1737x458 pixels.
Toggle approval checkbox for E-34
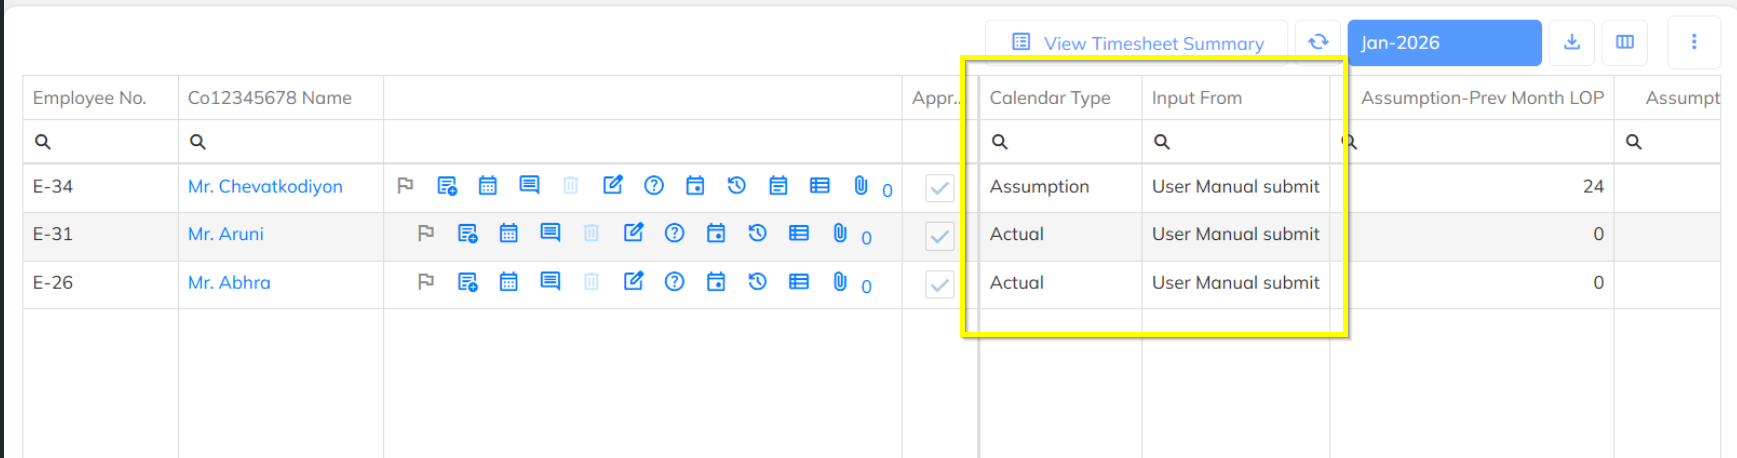[939, 188]
